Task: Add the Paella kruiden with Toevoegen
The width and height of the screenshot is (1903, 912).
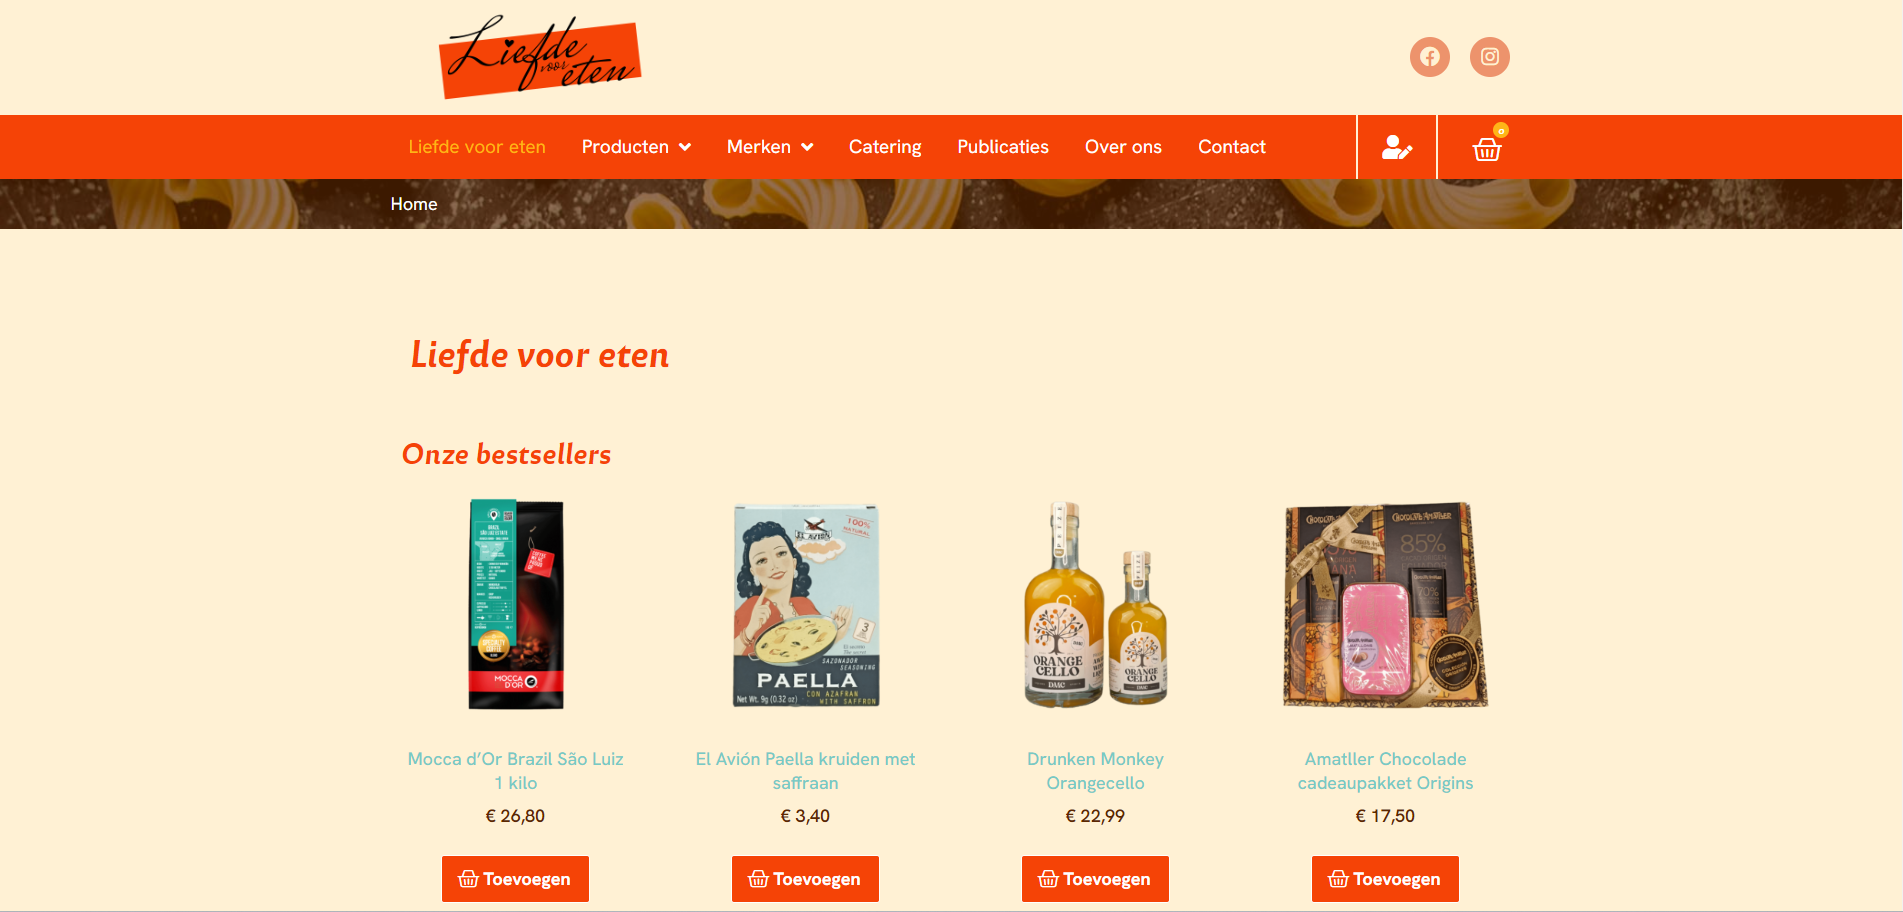Action: coord(805,879)
